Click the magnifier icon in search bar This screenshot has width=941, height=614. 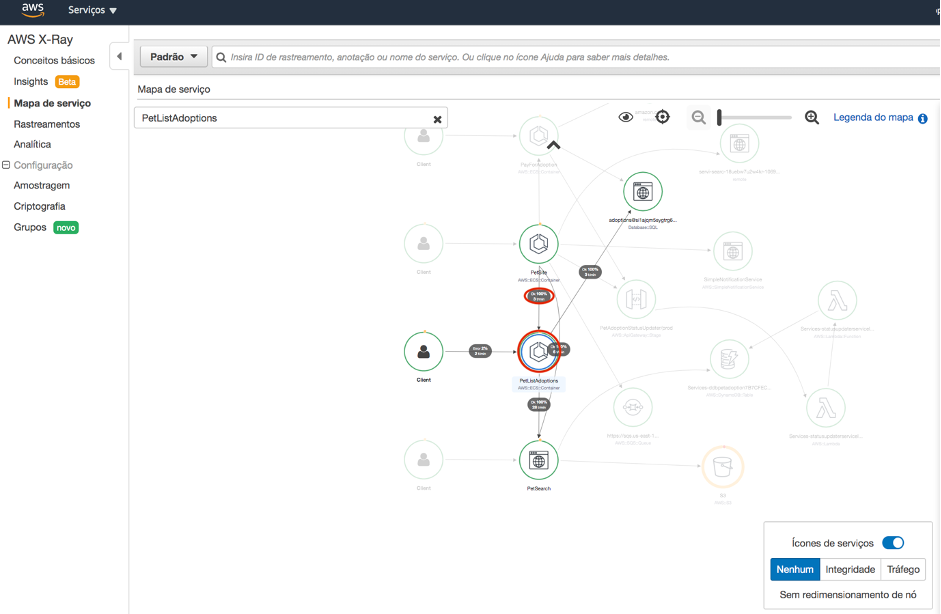pyautogui.click(x=221, y=57)
